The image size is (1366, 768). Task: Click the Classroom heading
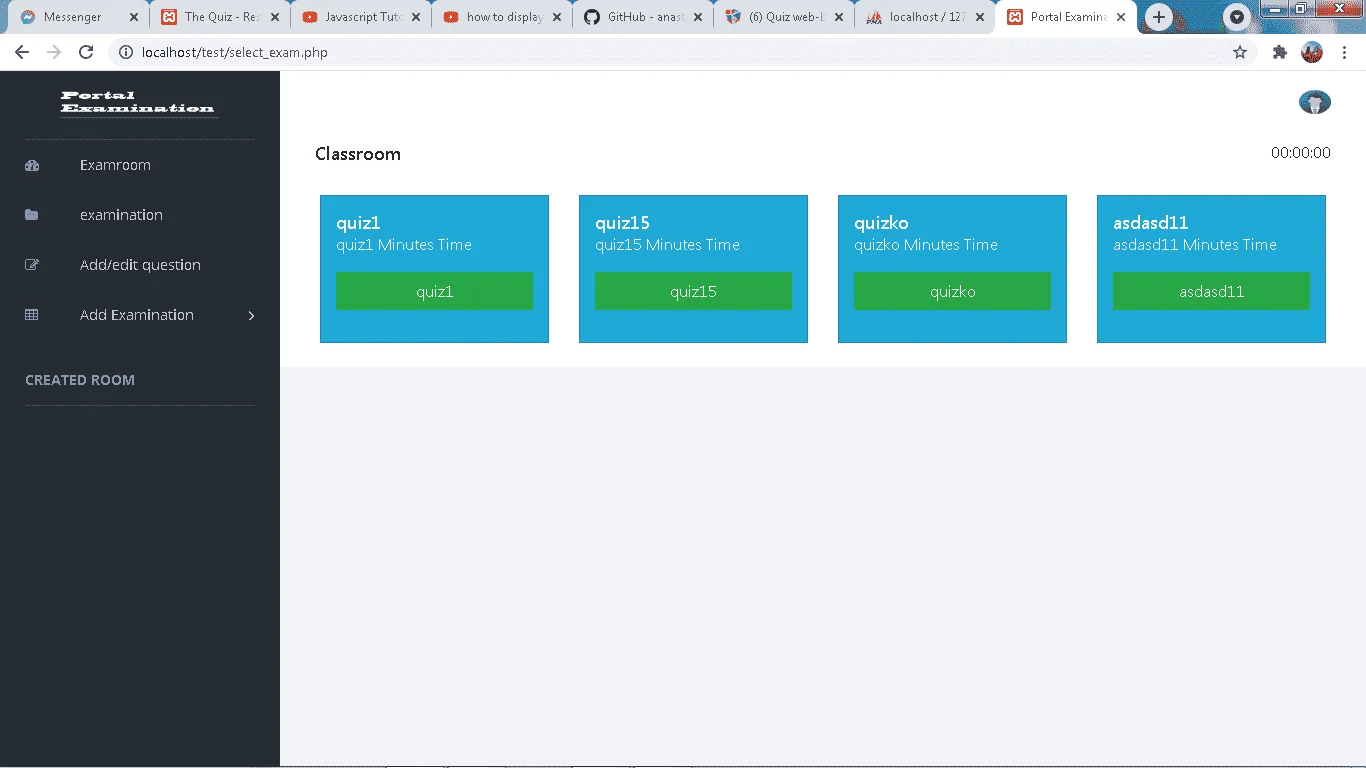point(358,154)
